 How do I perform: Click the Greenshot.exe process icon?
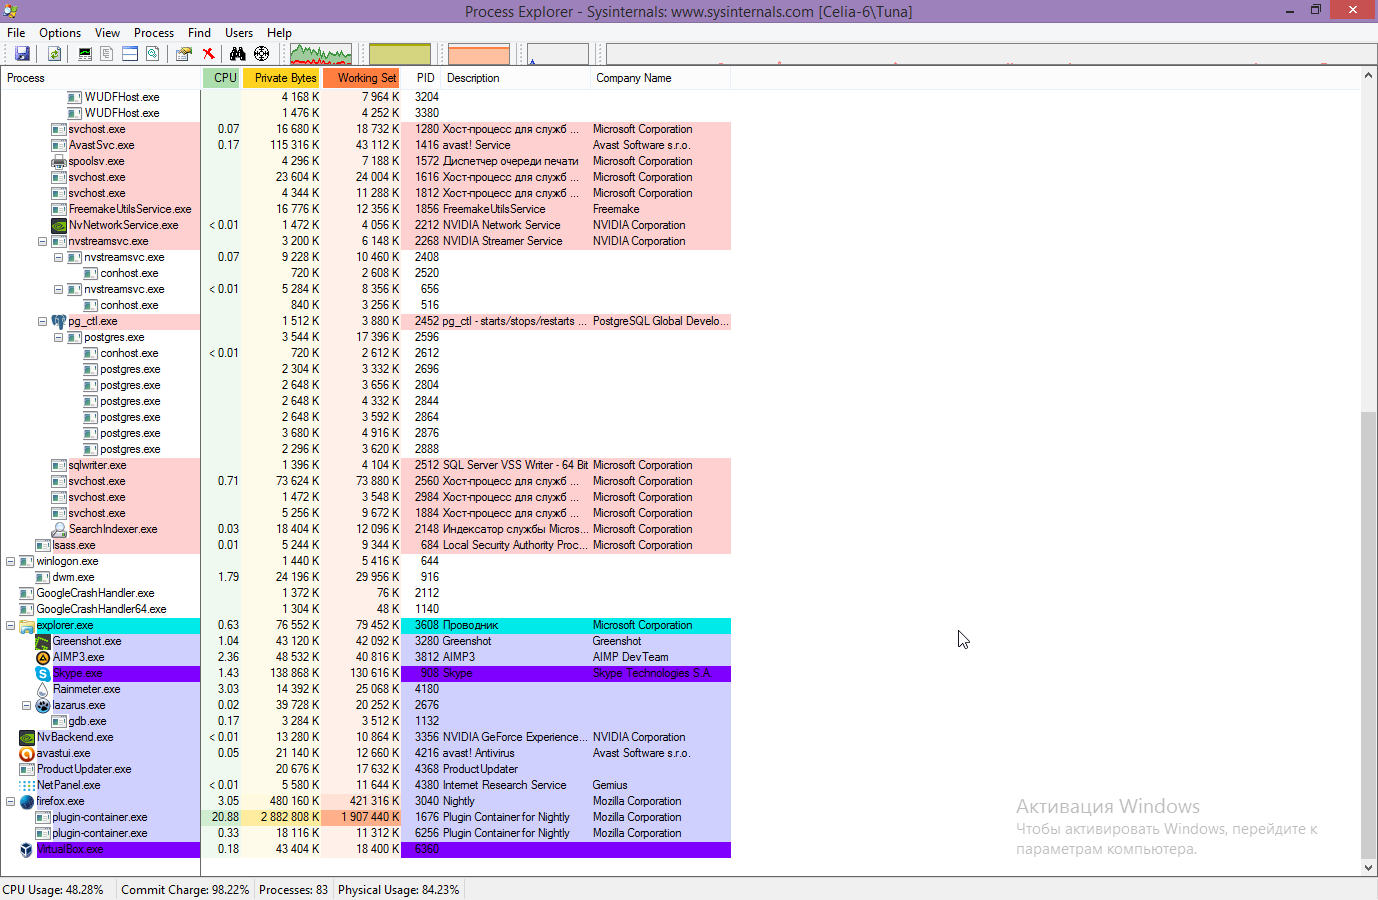(43, 641)
